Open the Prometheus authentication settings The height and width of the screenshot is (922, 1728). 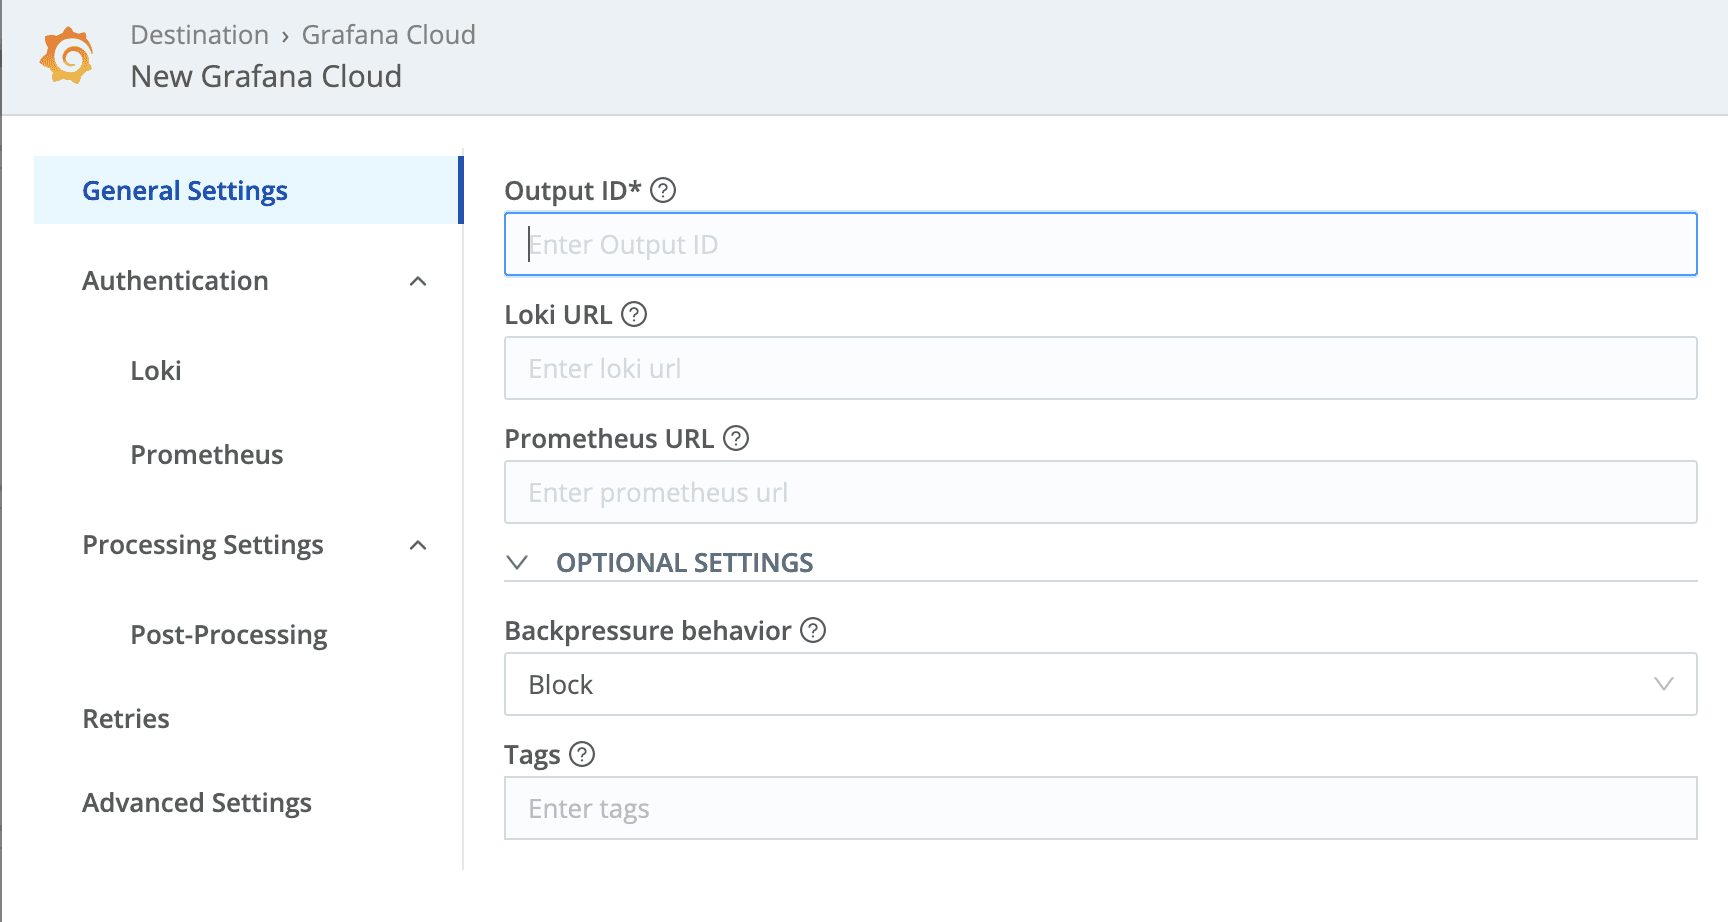207,455
